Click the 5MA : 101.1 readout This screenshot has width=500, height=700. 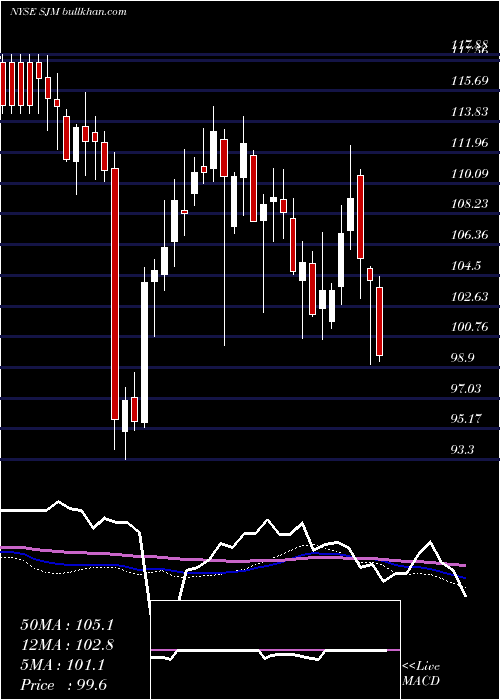click(62, 665)
